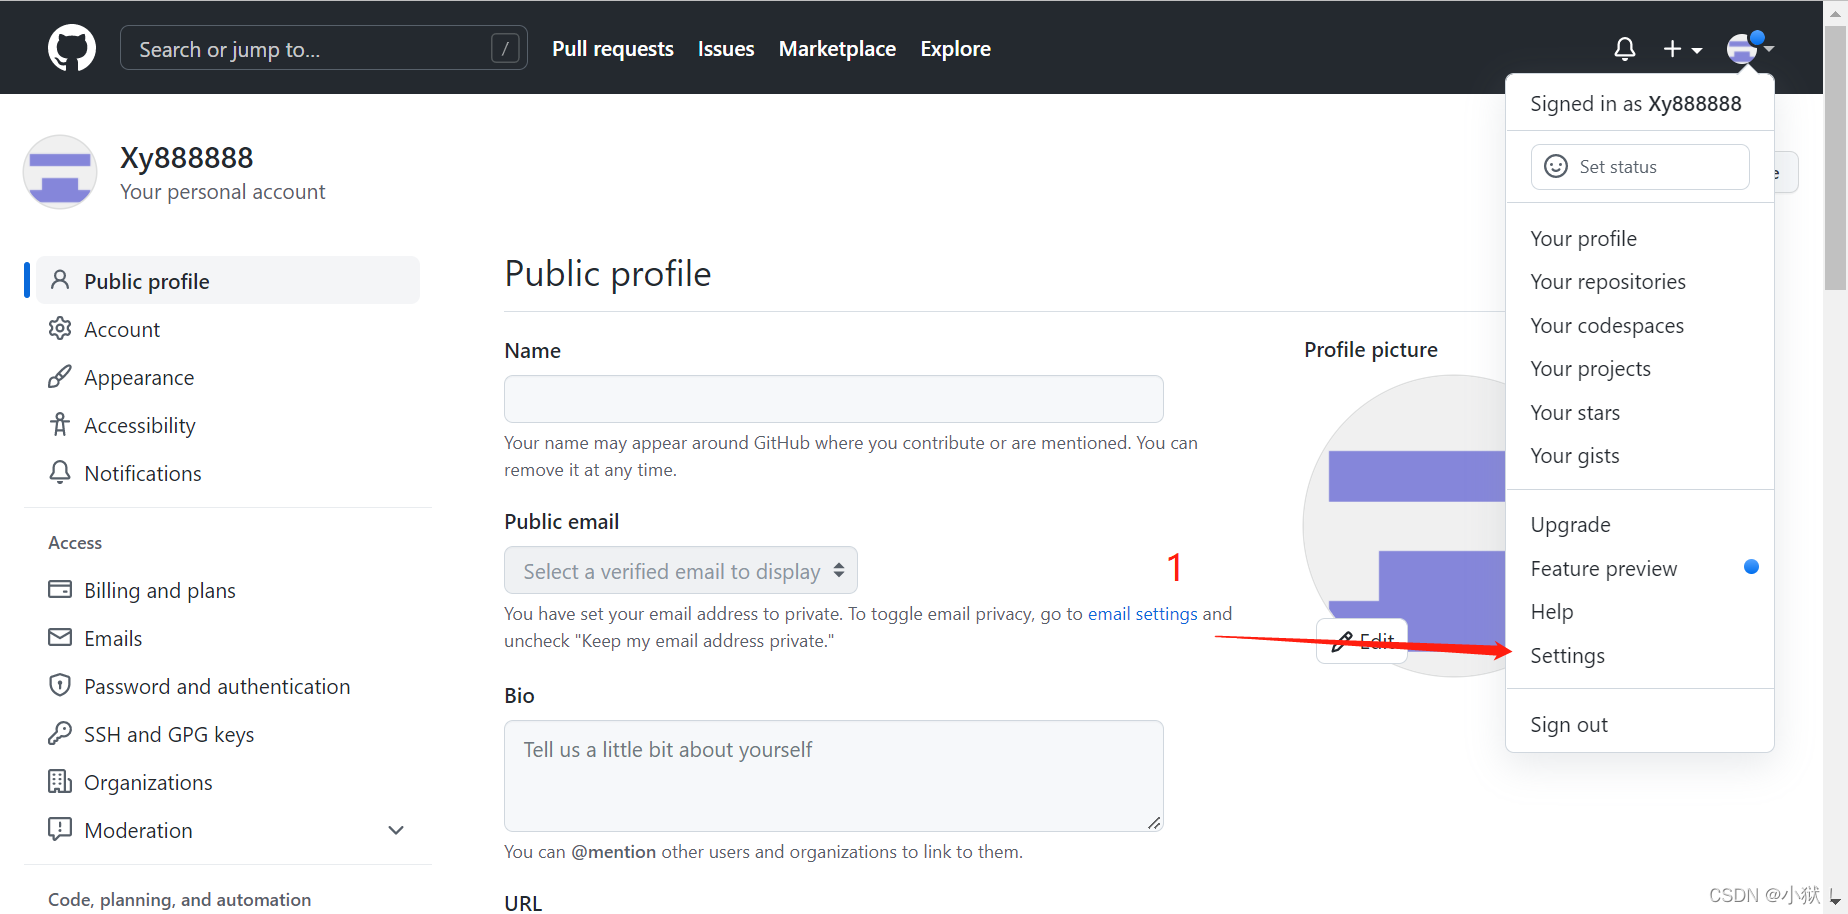Click the Password shield icon
Screen dimensions: 1848x914
60,685
